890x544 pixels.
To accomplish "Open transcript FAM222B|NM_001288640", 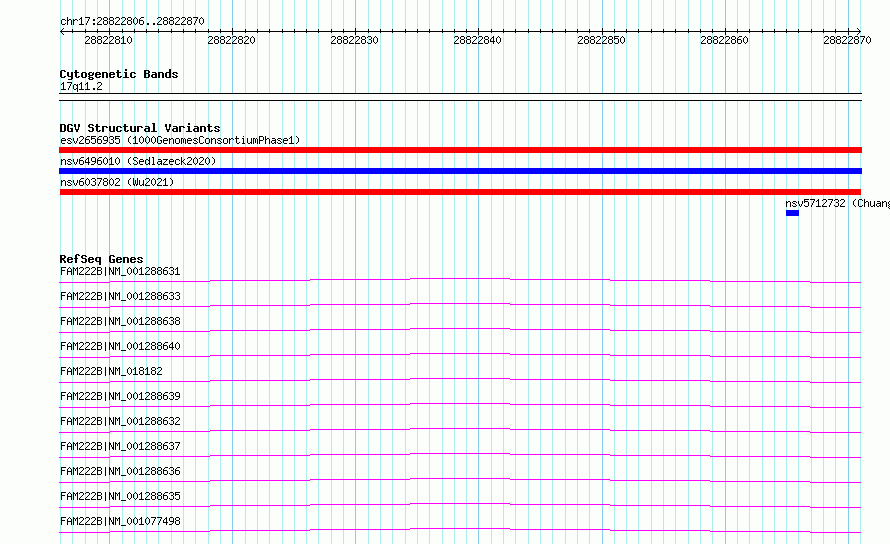I will coord(120,346).
